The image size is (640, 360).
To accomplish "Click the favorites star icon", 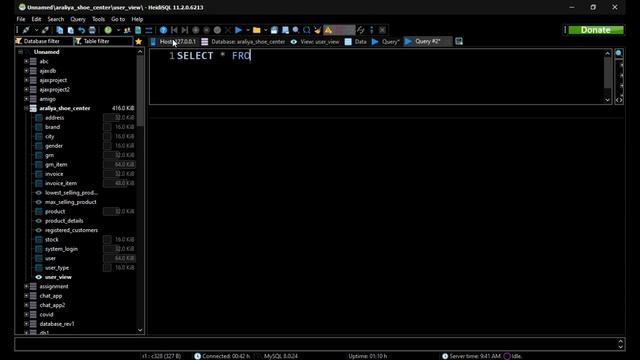I will 138,42.
